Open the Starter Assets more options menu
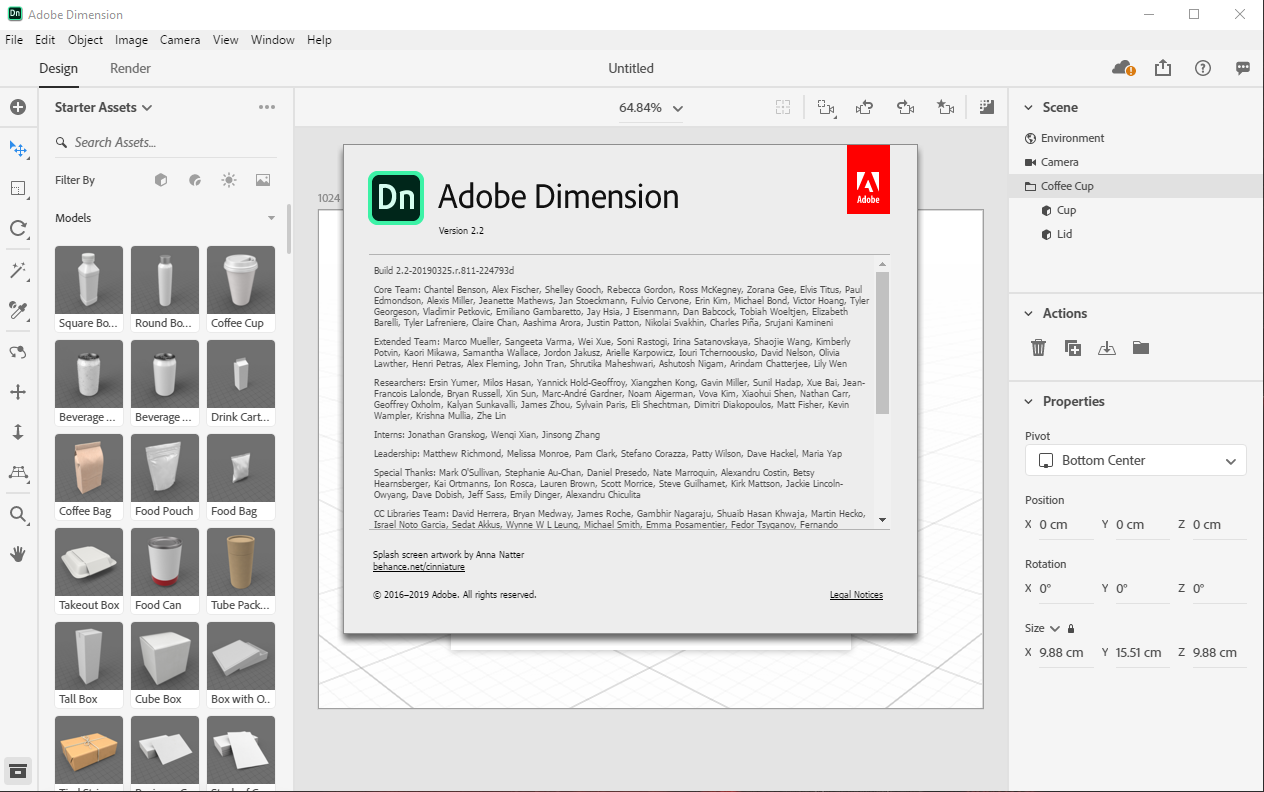Viewport: 1264px width, 792px height. (x=267, y=107)
